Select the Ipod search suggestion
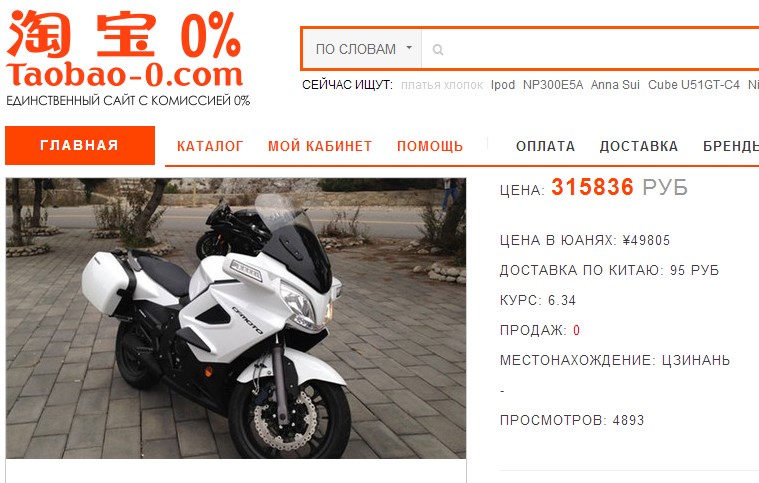Viewport: 759px width, 483px height. (x=503, y=85)
